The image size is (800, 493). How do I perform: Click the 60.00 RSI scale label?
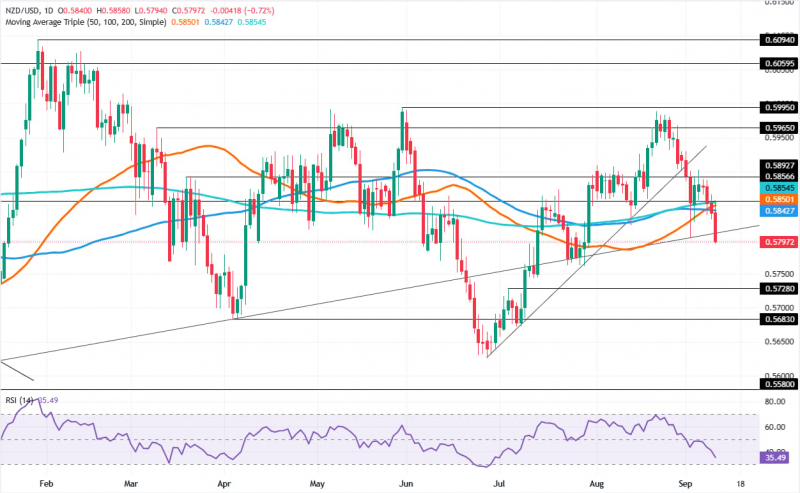pos(775,427)
